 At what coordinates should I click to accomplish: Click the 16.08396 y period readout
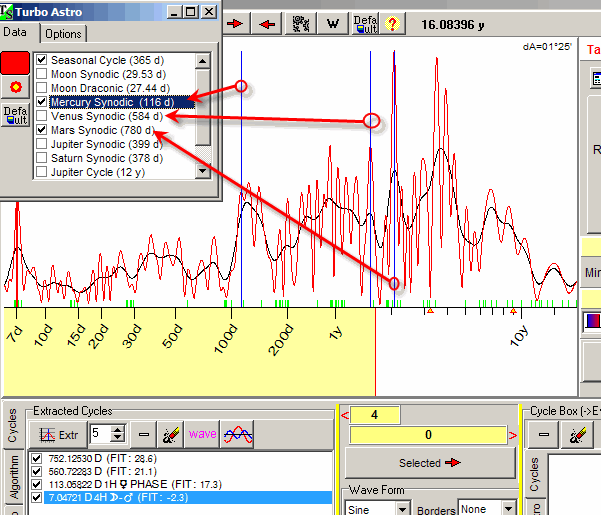[453, 25]
